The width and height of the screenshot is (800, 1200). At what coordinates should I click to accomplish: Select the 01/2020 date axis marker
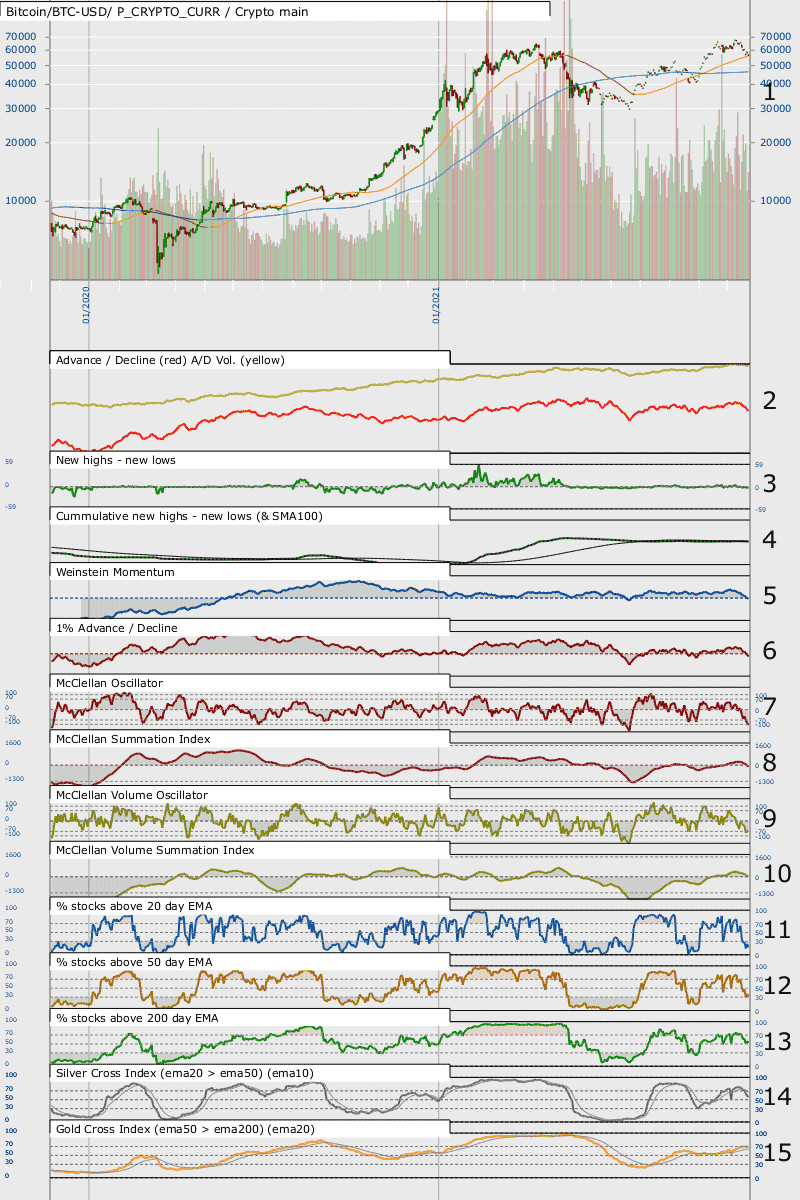(x=87, y=304)
